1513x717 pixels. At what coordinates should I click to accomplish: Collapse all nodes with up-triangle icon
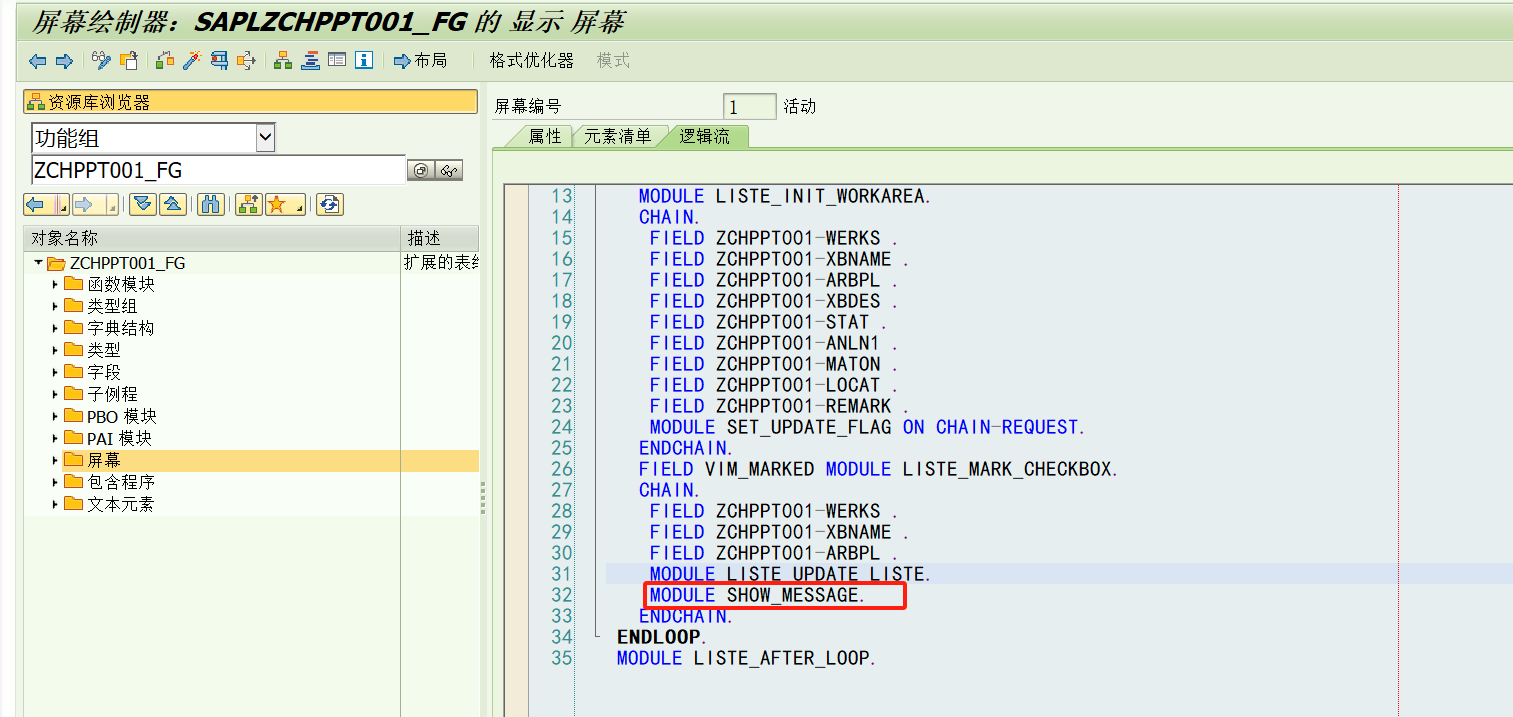click(x=172, y=205)
